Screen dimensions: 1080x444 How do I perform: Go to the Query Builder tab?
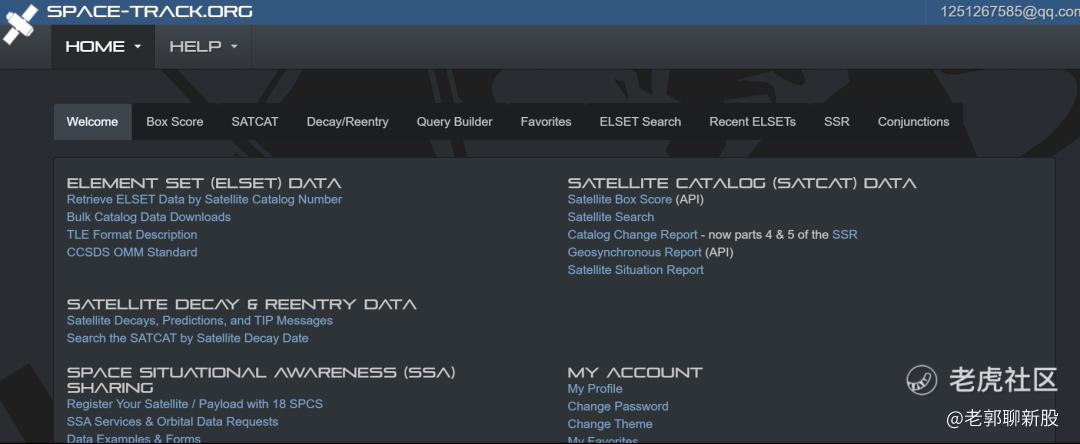[454, 122]
